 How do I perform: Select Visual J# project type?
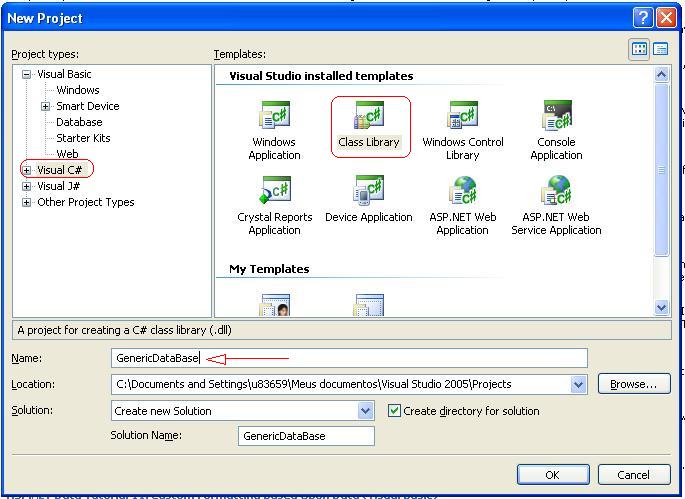59,186
